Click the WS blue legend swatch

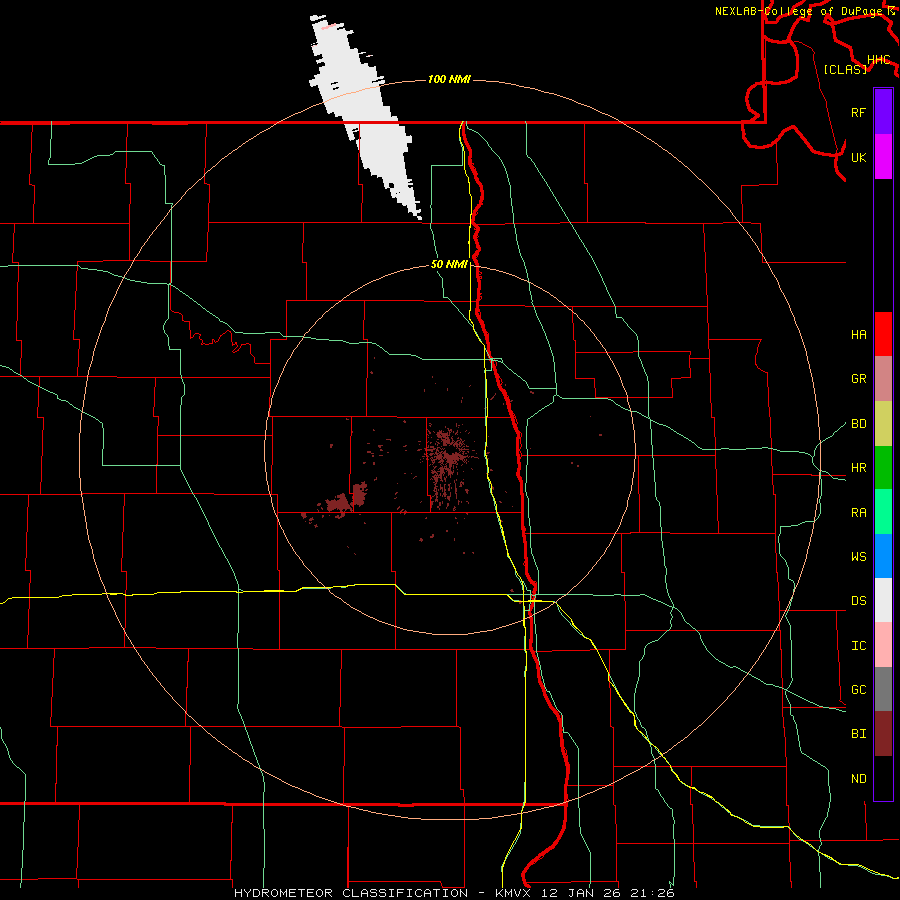point(883,556)
